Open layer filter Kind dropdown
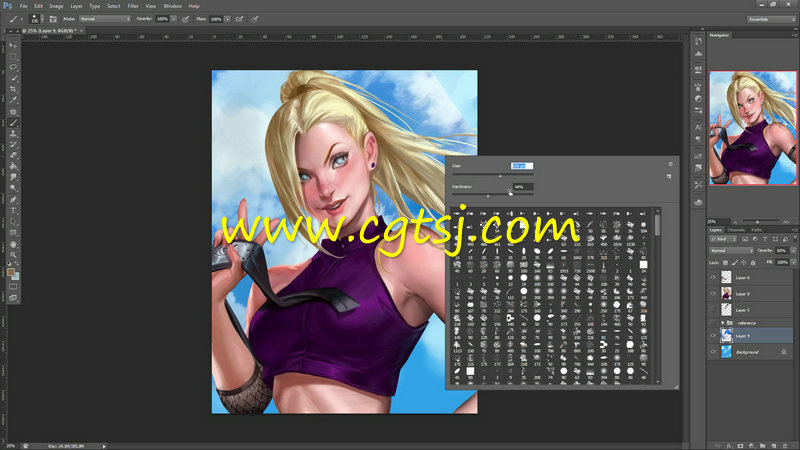The width and height of the screenshot is (800, 450). [722, 239]
